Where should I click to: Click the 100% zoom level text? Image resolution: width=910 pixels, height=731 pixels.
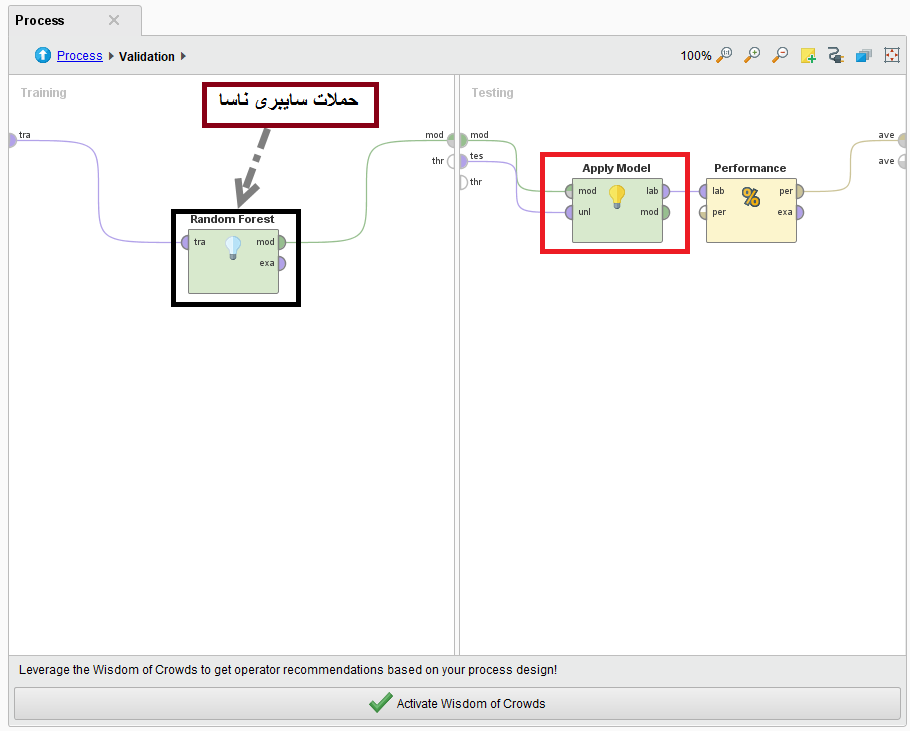pos(696,56)
